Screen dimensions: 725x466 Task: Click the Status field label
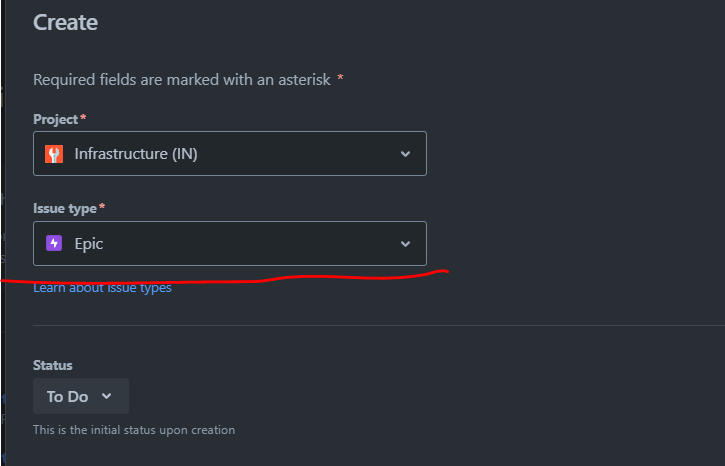(x=53, y=365)
